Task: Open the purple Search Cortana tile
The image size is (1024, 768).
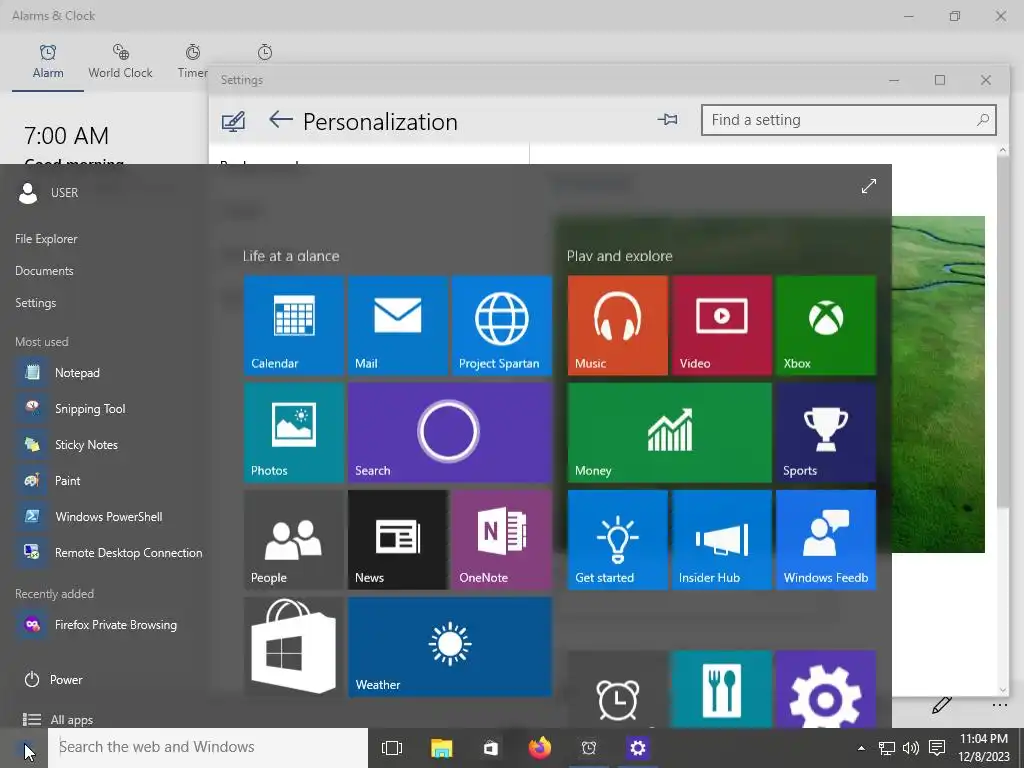Action: point(450,432)
